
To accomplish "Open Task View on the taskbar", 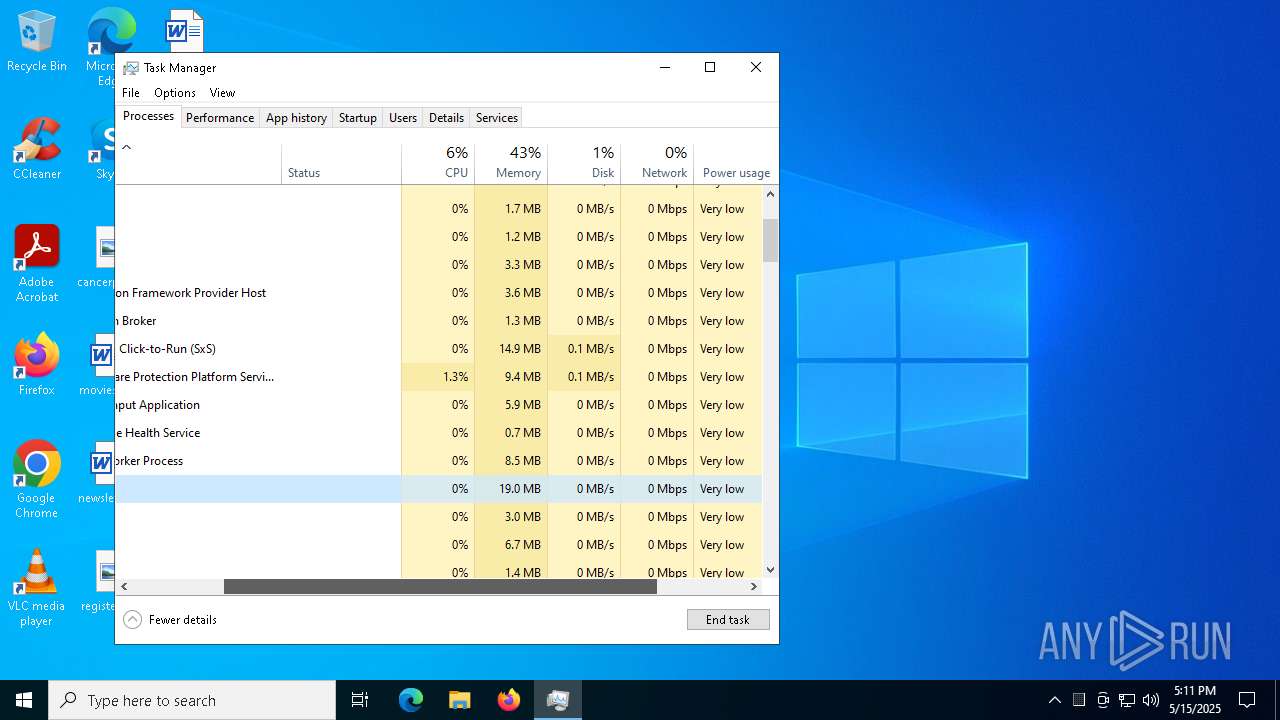I will 360,700.
